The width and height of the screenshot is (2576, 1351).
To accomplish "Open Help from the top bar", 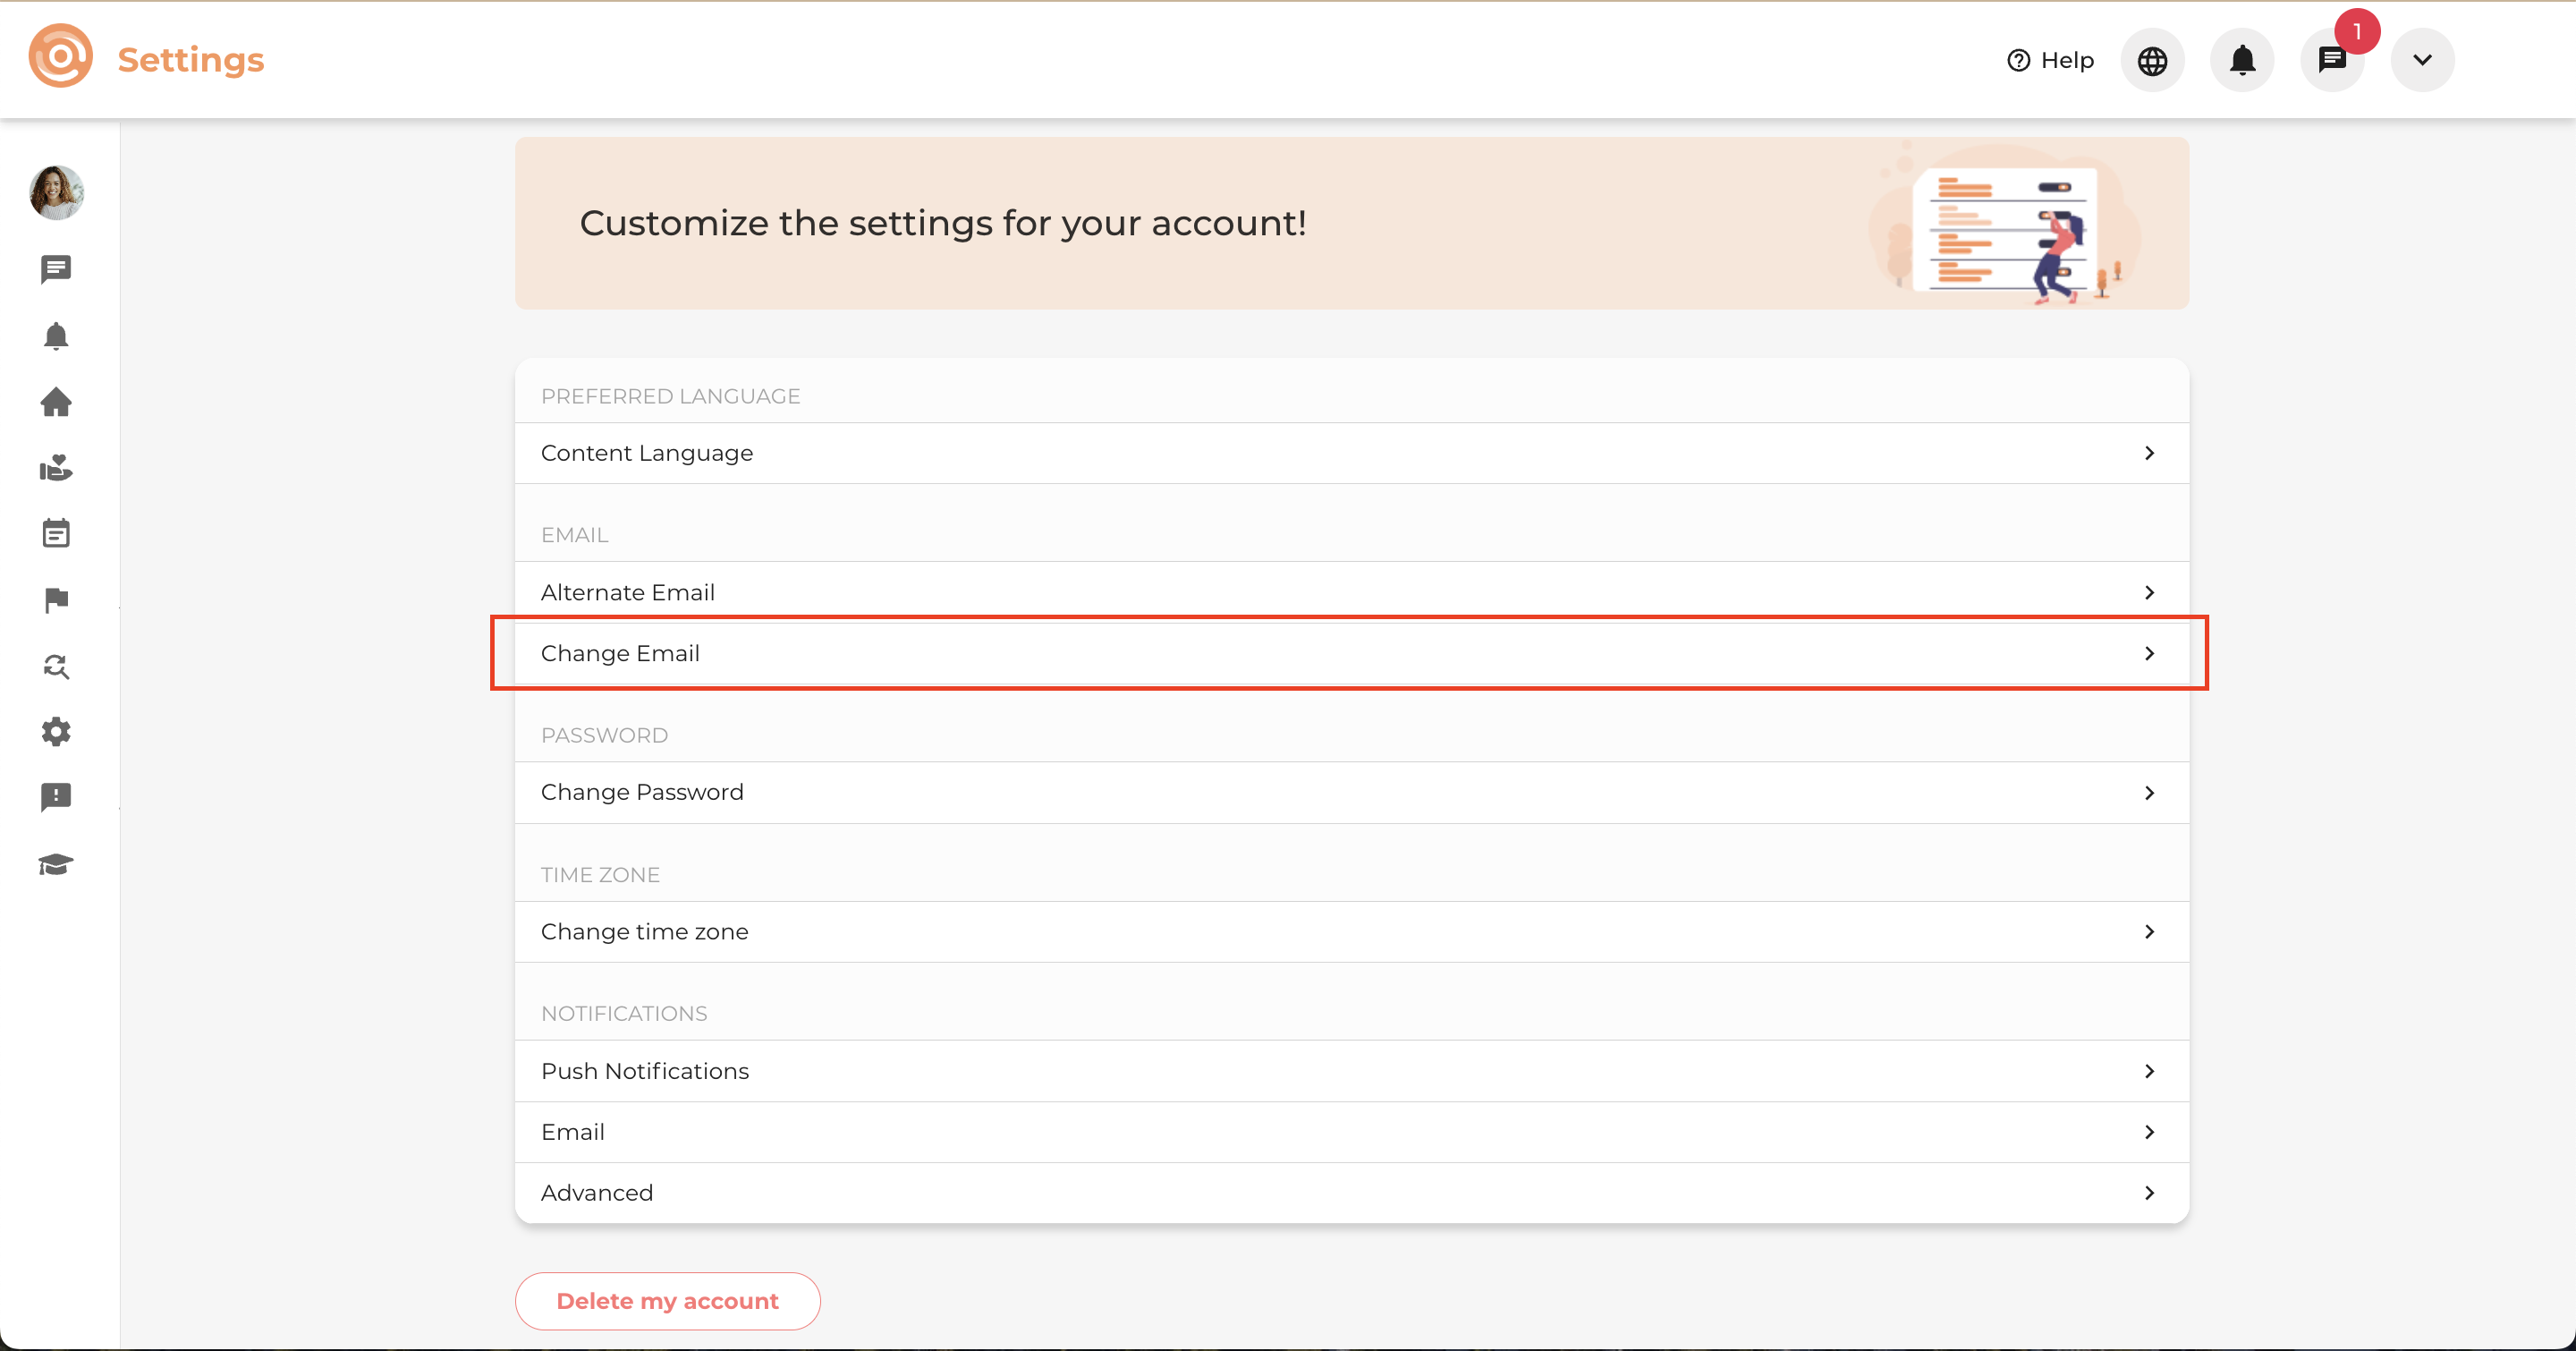I will coord(2050,61).
